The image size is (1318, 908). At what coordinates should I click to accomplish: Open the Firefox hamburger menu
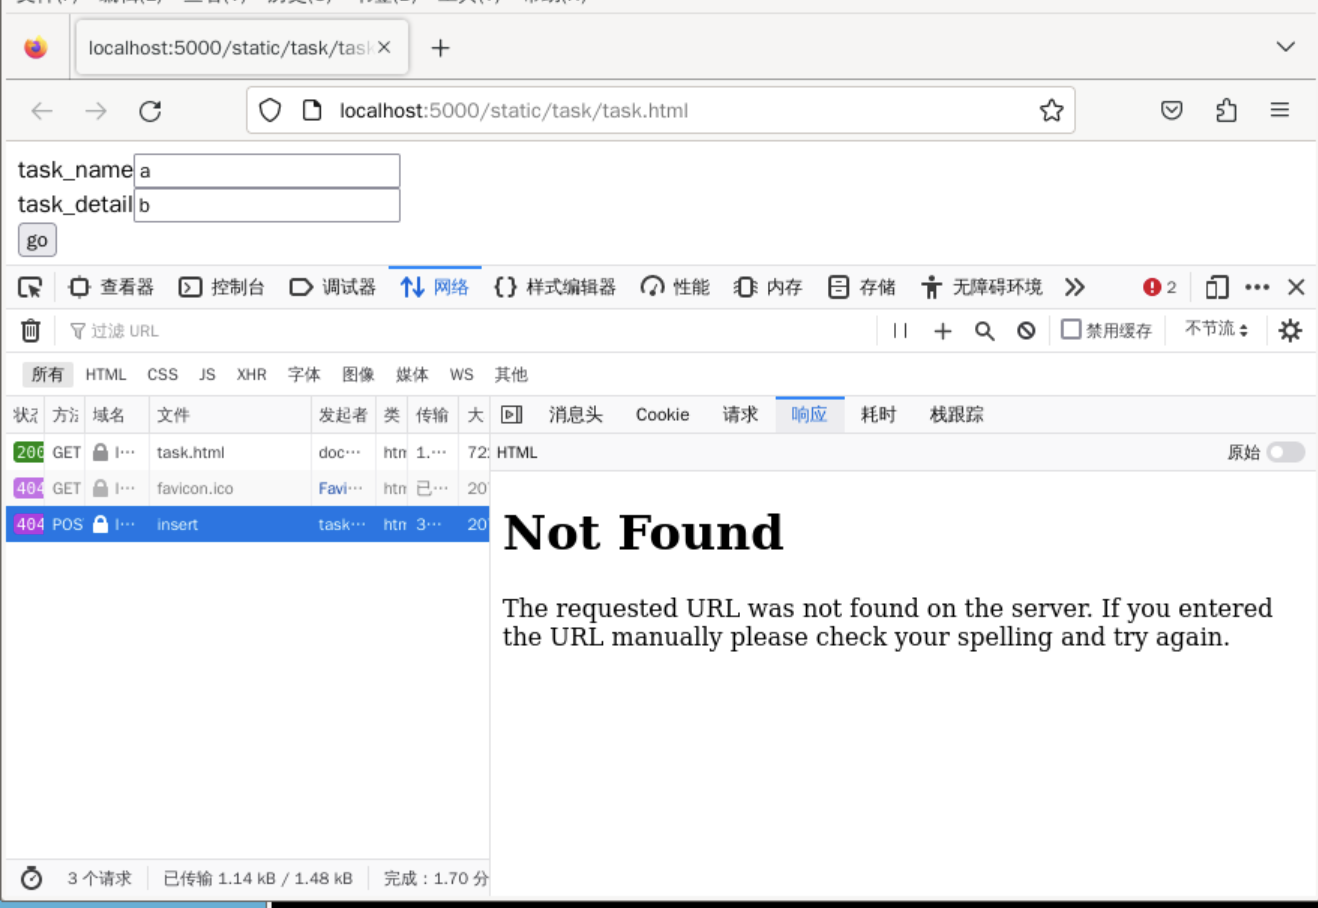coord(1280,110)
